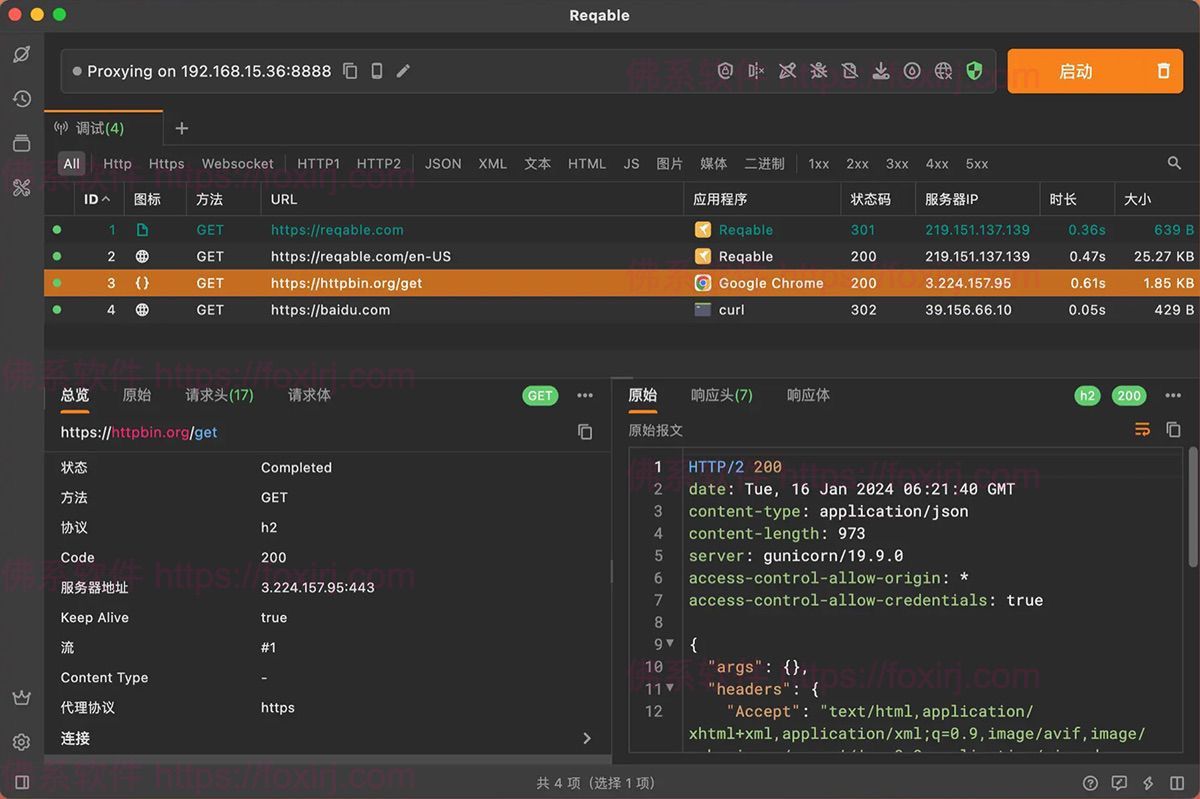Open the toolbox icon in the sidebar

point(22,186)
